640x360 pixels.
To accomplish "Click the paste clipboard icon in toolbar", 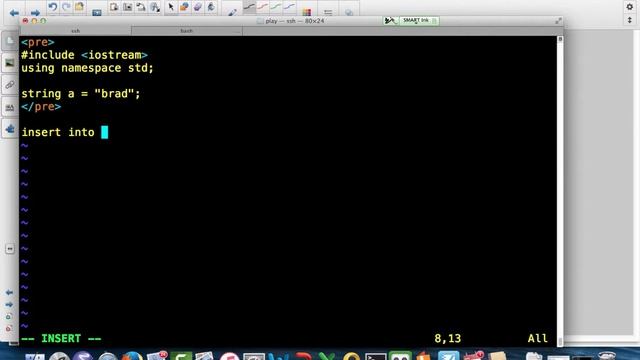I will (79, 7).
